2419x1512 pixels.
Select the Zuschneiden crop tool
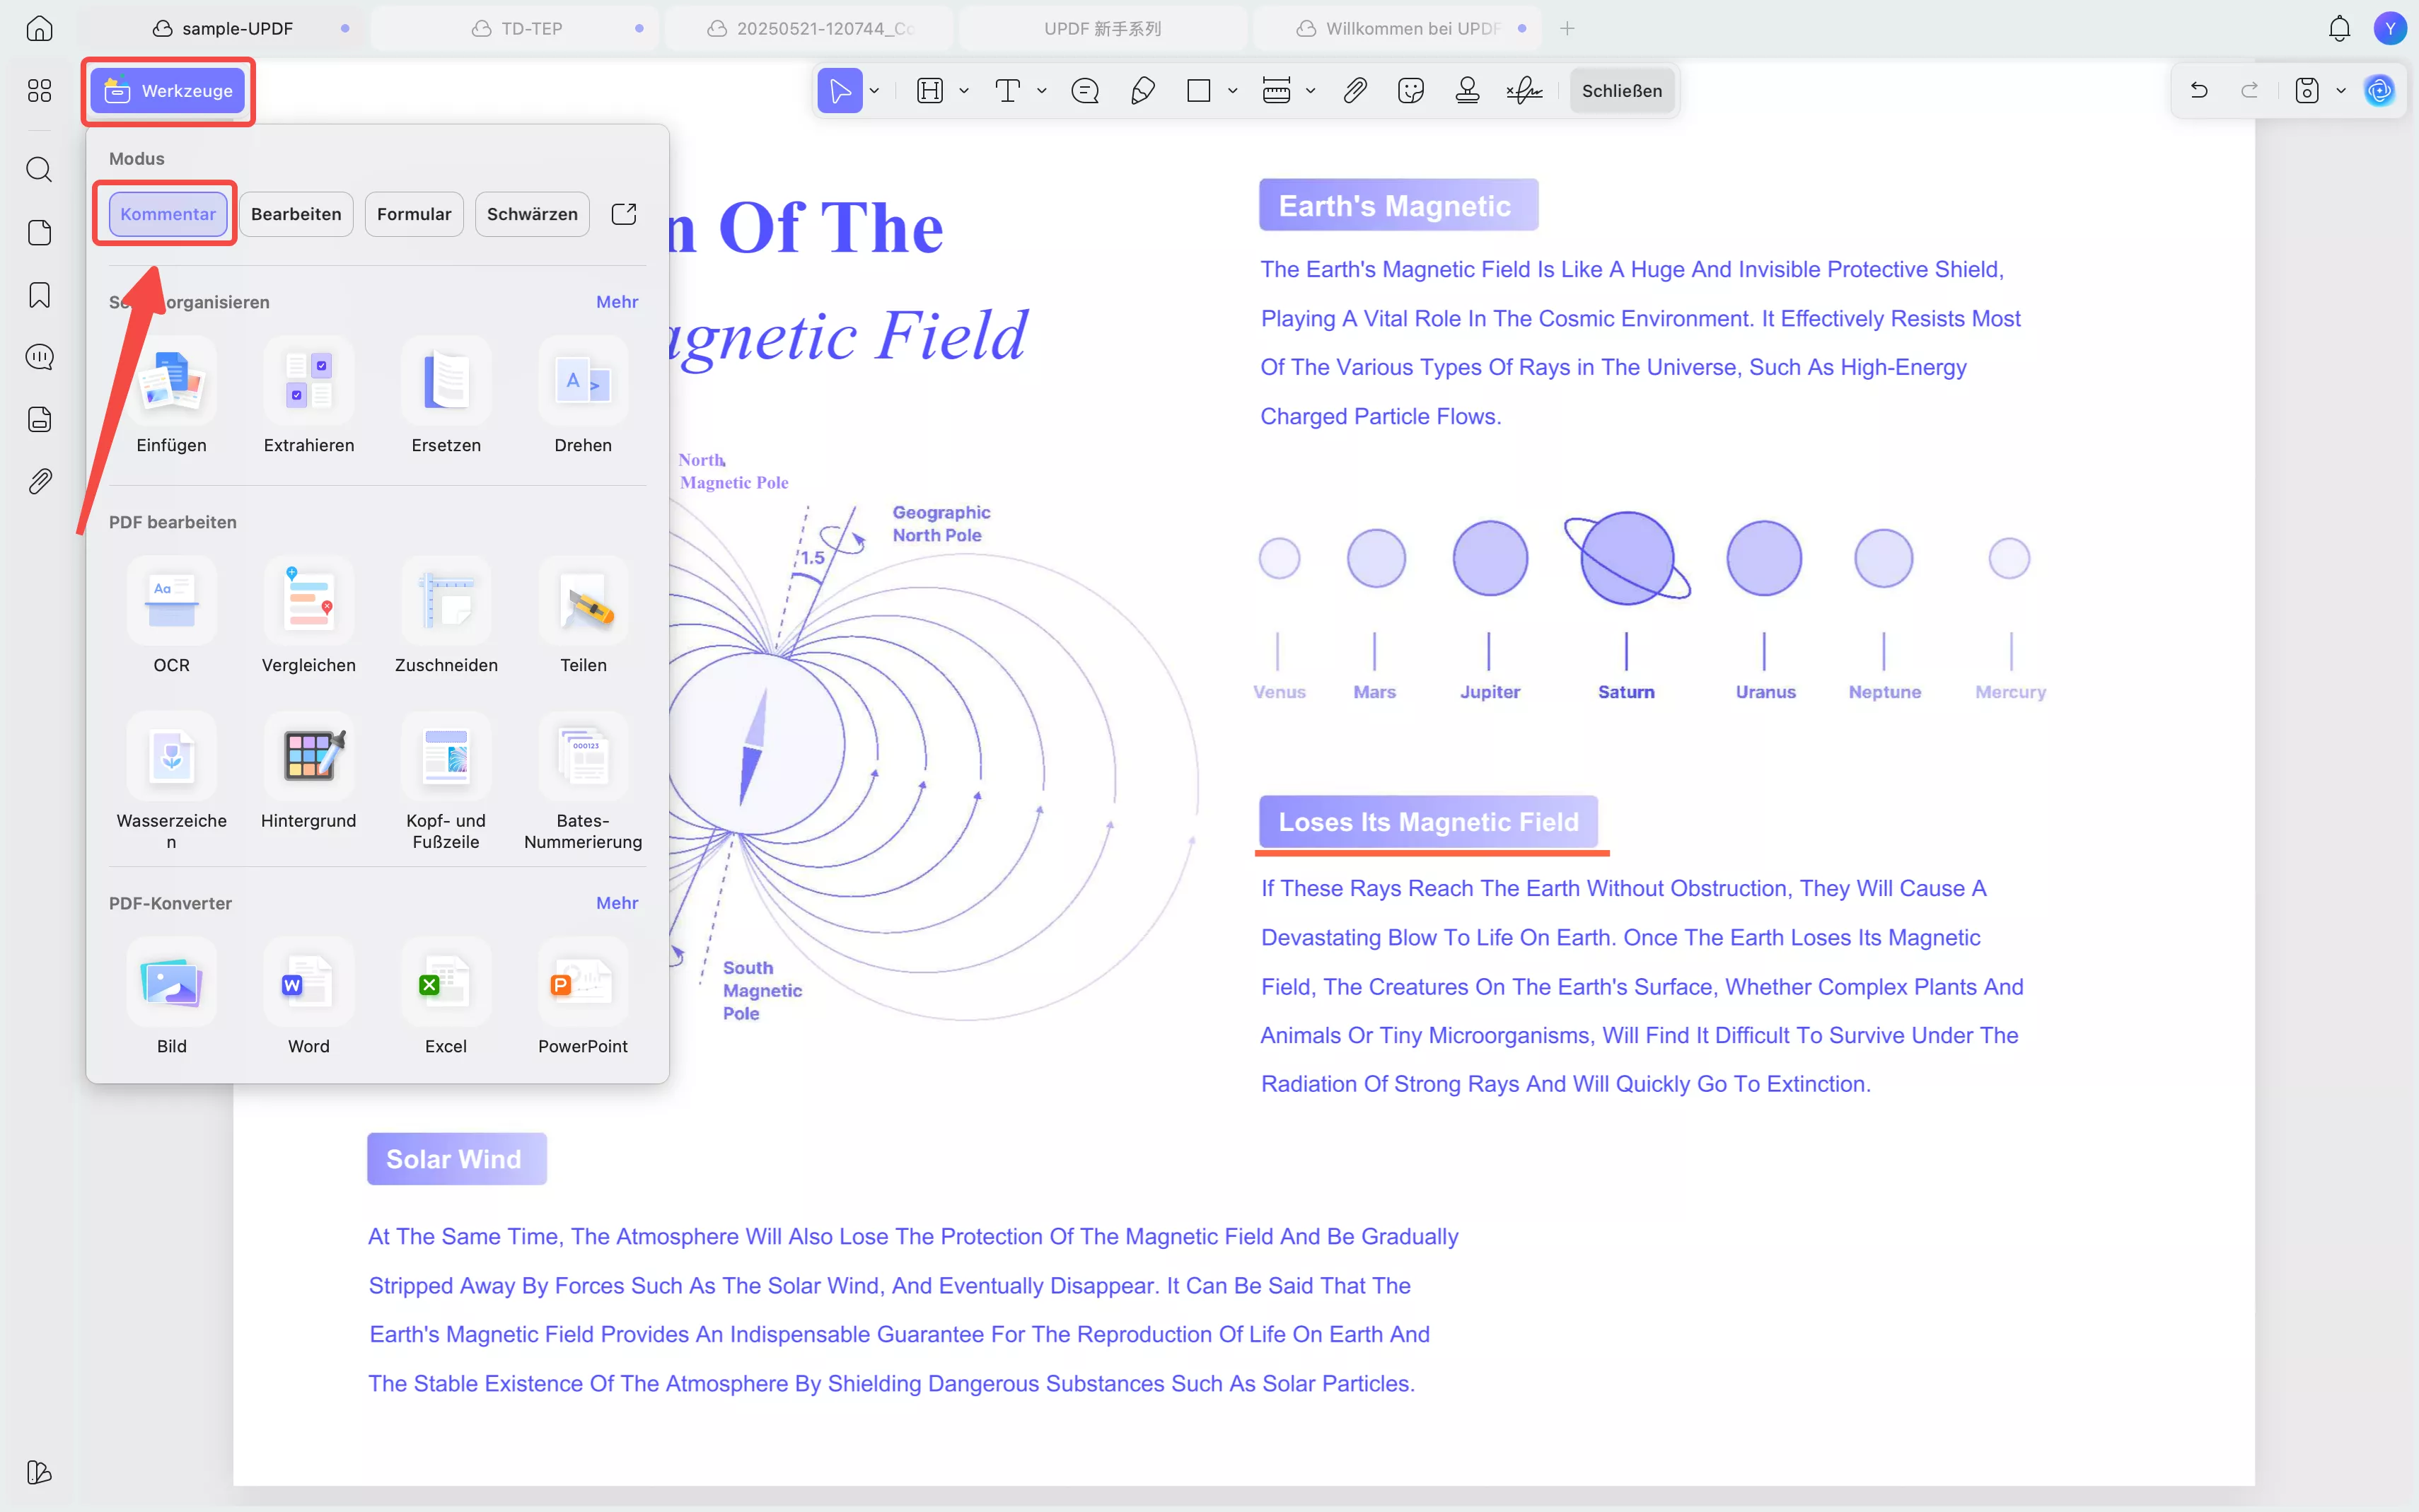446,601
